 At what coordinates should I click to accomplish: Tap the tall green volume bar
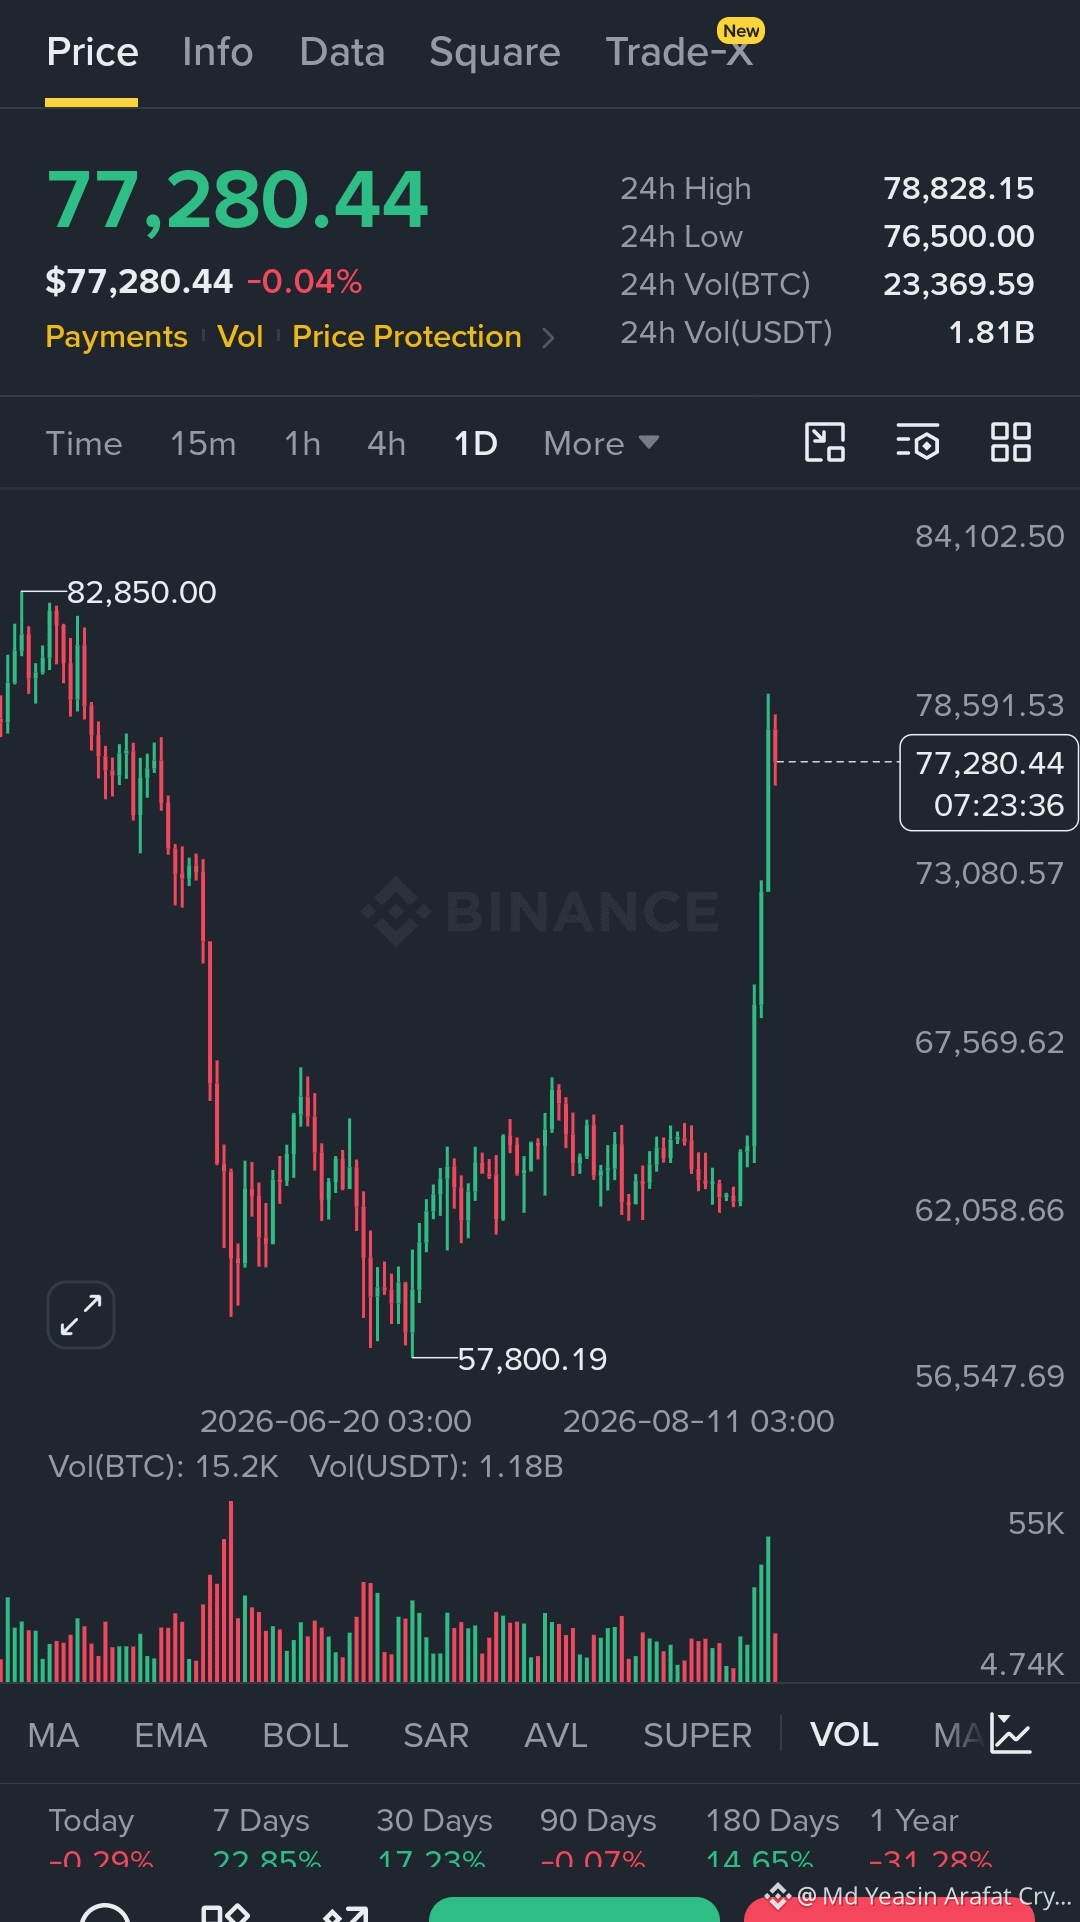tap(768, 1609)
